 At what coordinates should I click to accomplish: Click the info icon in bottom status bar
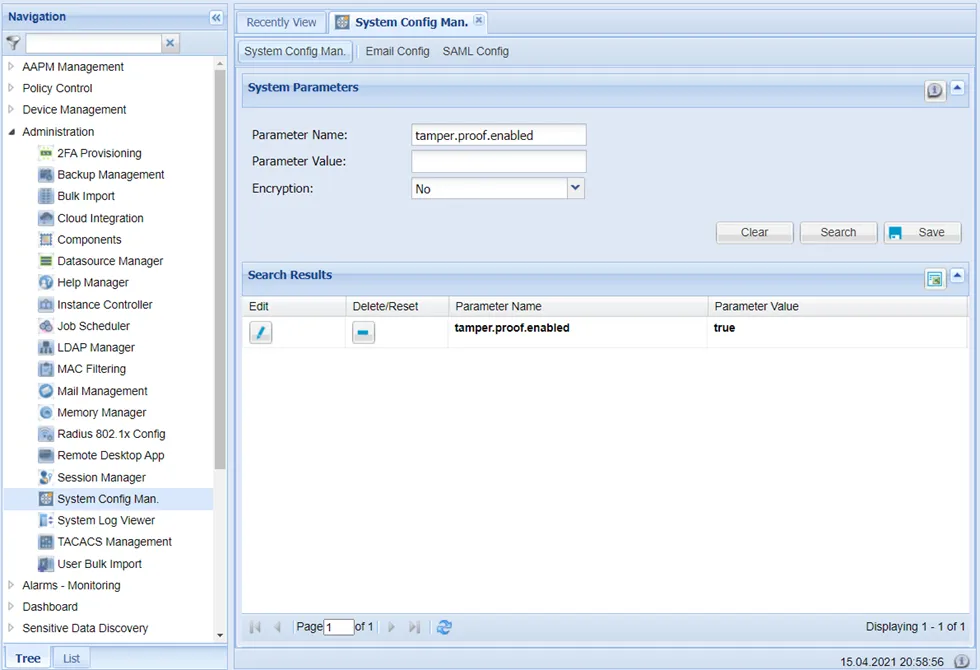[961, 661]
